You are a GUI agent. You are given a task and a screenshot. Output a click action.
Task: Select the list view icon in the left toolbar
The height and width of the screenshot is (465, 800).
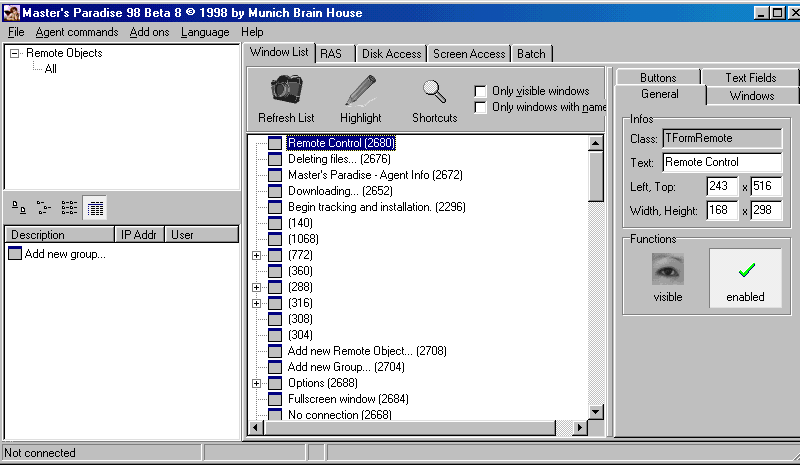[68, 208]
